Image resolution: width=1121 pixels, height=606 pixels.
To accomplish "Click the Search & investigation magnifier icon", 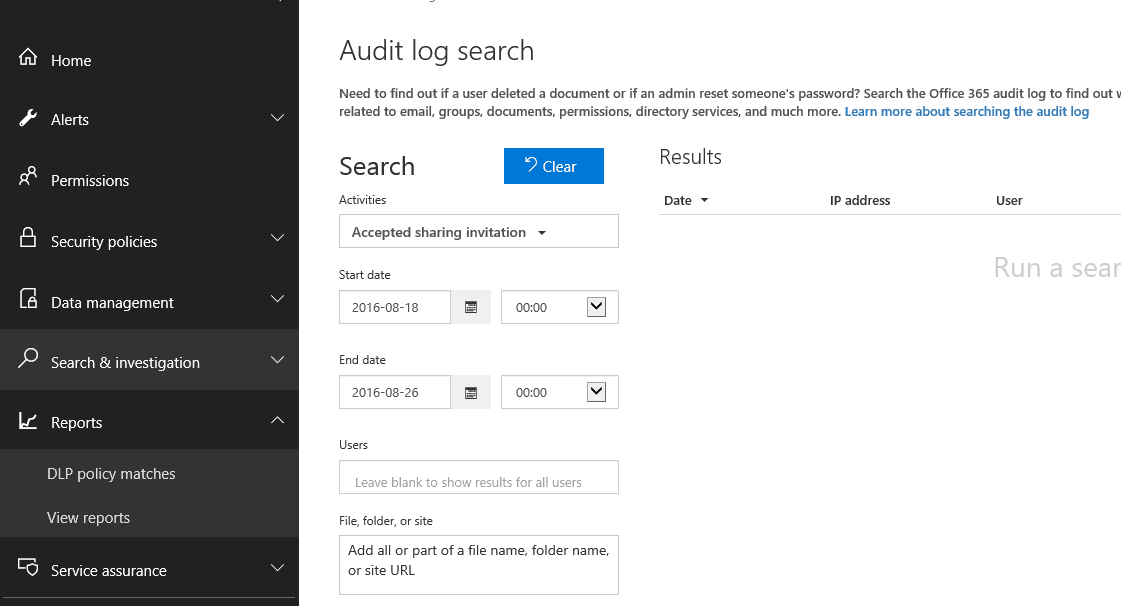I will pos(28,360).
